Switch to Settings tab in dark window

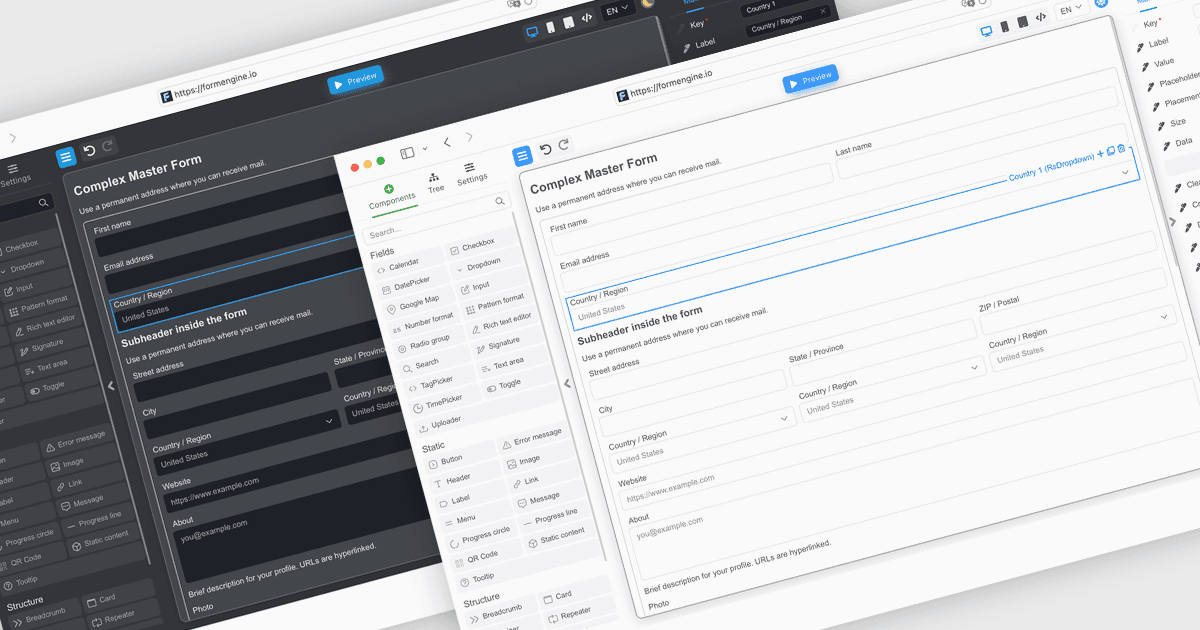click(14, 174)
